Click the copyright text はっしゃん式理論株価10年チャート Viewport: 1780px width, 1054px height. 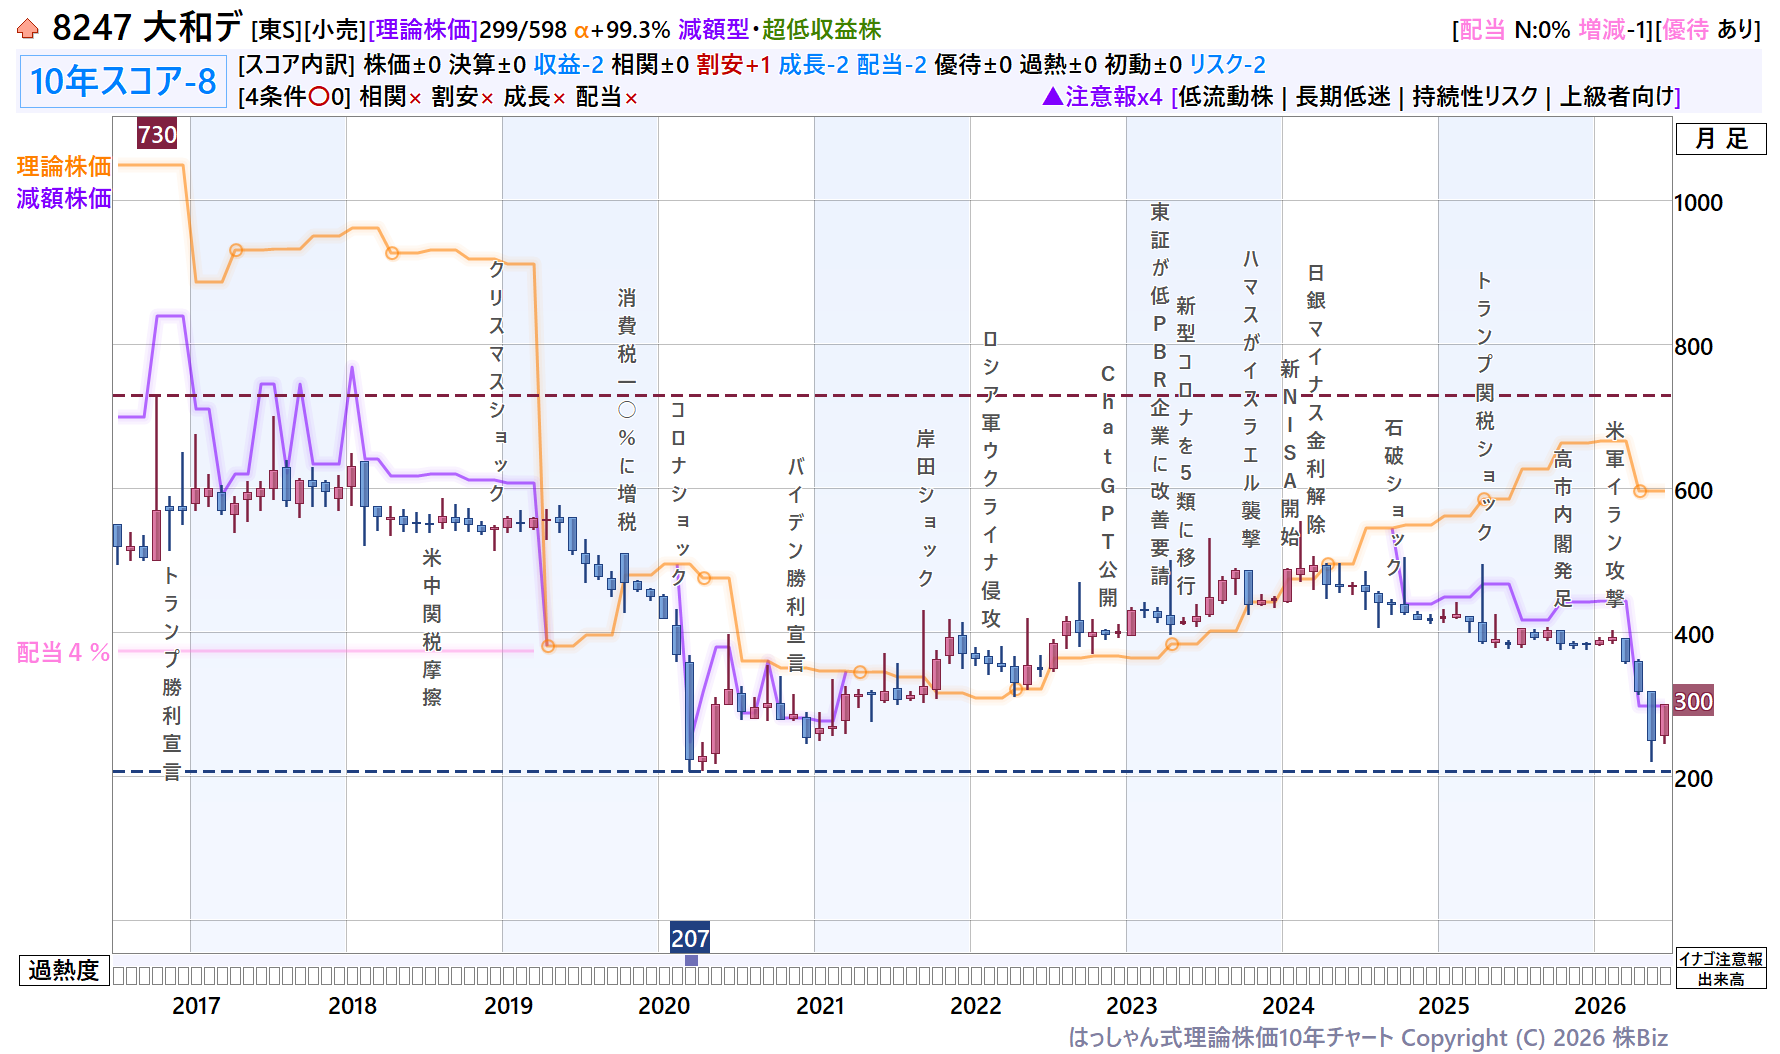(x=1231, y=1038)
